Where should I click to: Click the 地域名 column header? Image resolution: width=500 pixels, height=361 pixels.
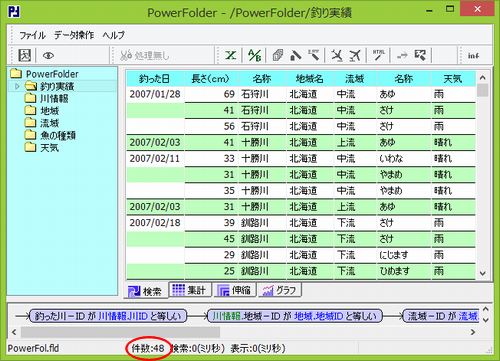[310, 79]
